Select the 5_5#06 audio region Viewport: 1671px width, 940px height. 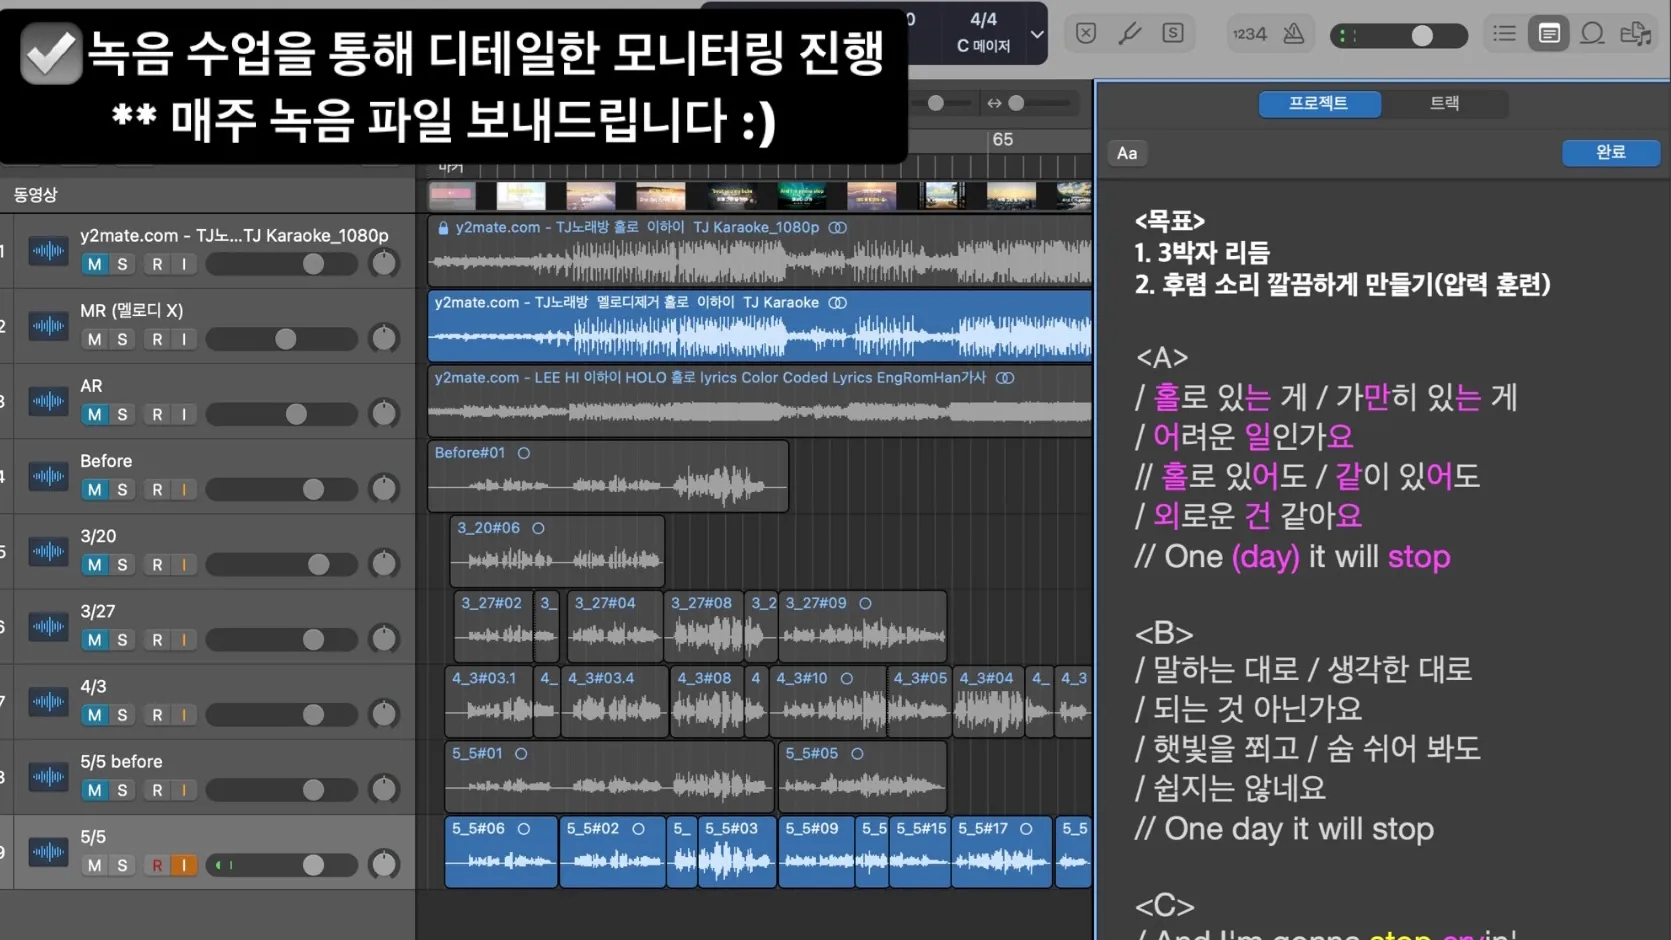[500, 852]
